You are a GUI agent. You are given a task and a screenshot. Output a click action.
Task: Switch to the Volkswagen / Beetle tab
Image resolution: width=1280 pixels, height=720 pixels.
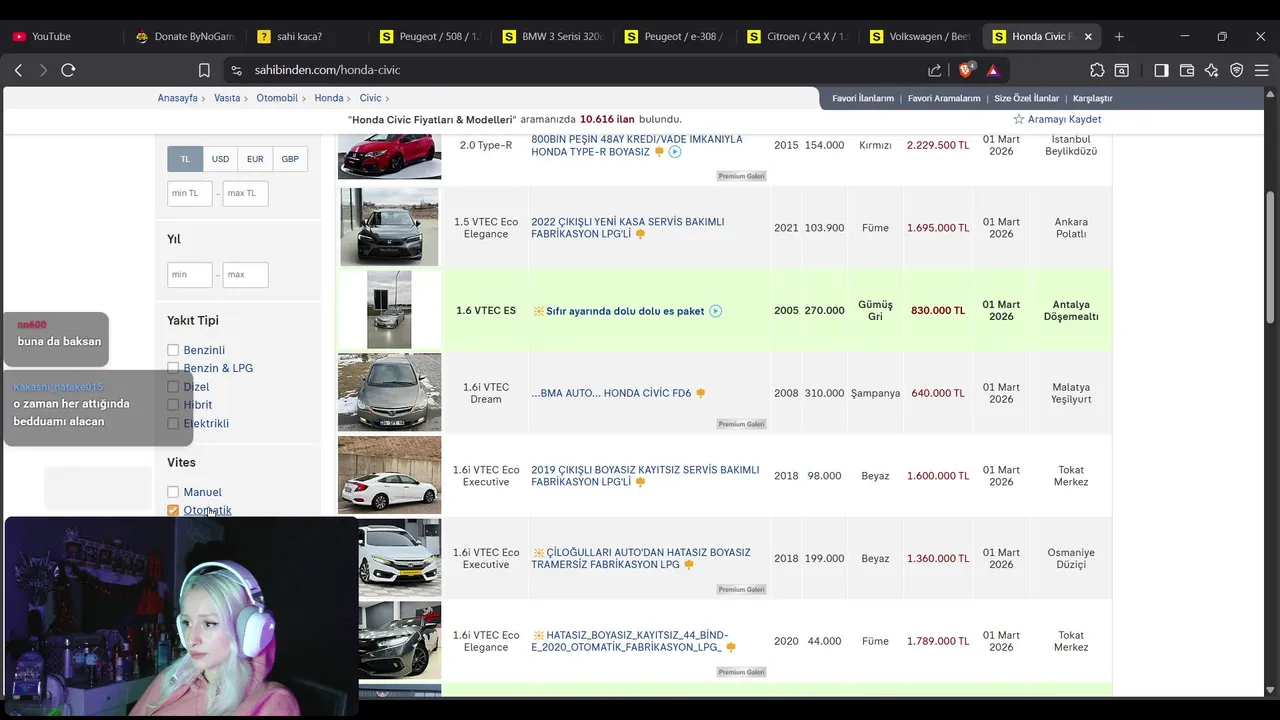(920, 36)
